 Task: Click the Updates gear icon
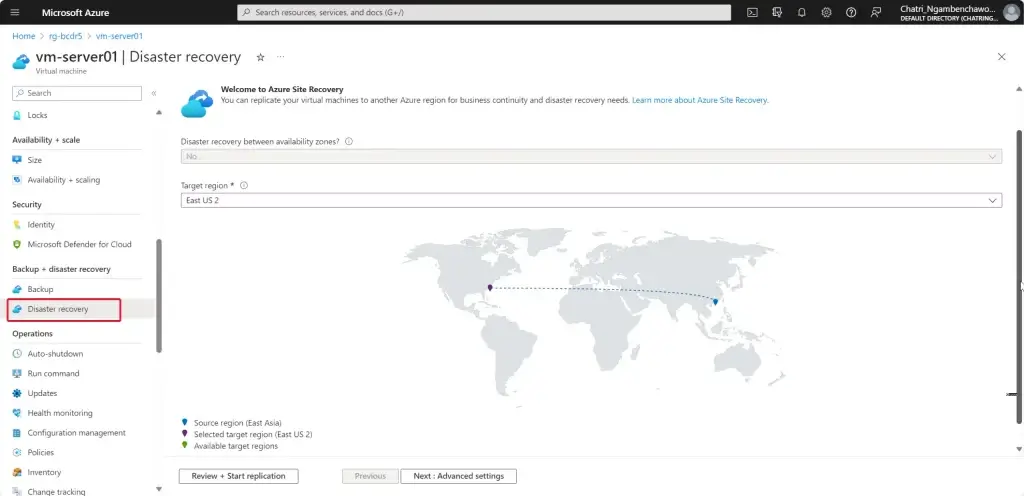tap(17, 393)
